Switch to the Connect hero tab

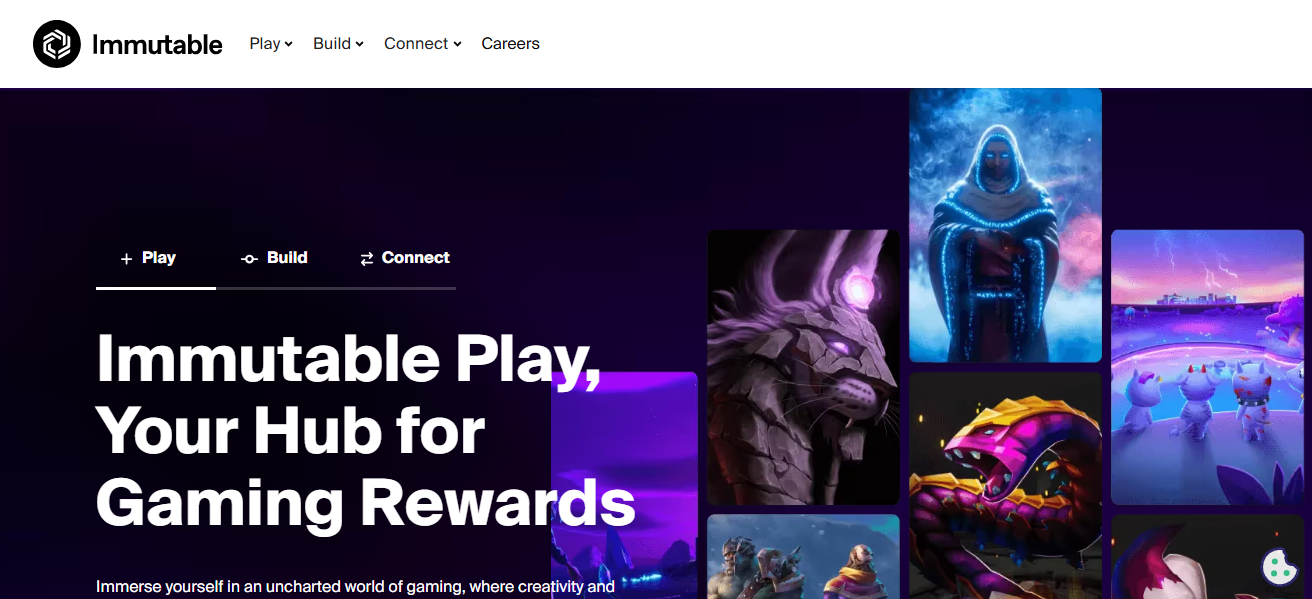[405, 258]
